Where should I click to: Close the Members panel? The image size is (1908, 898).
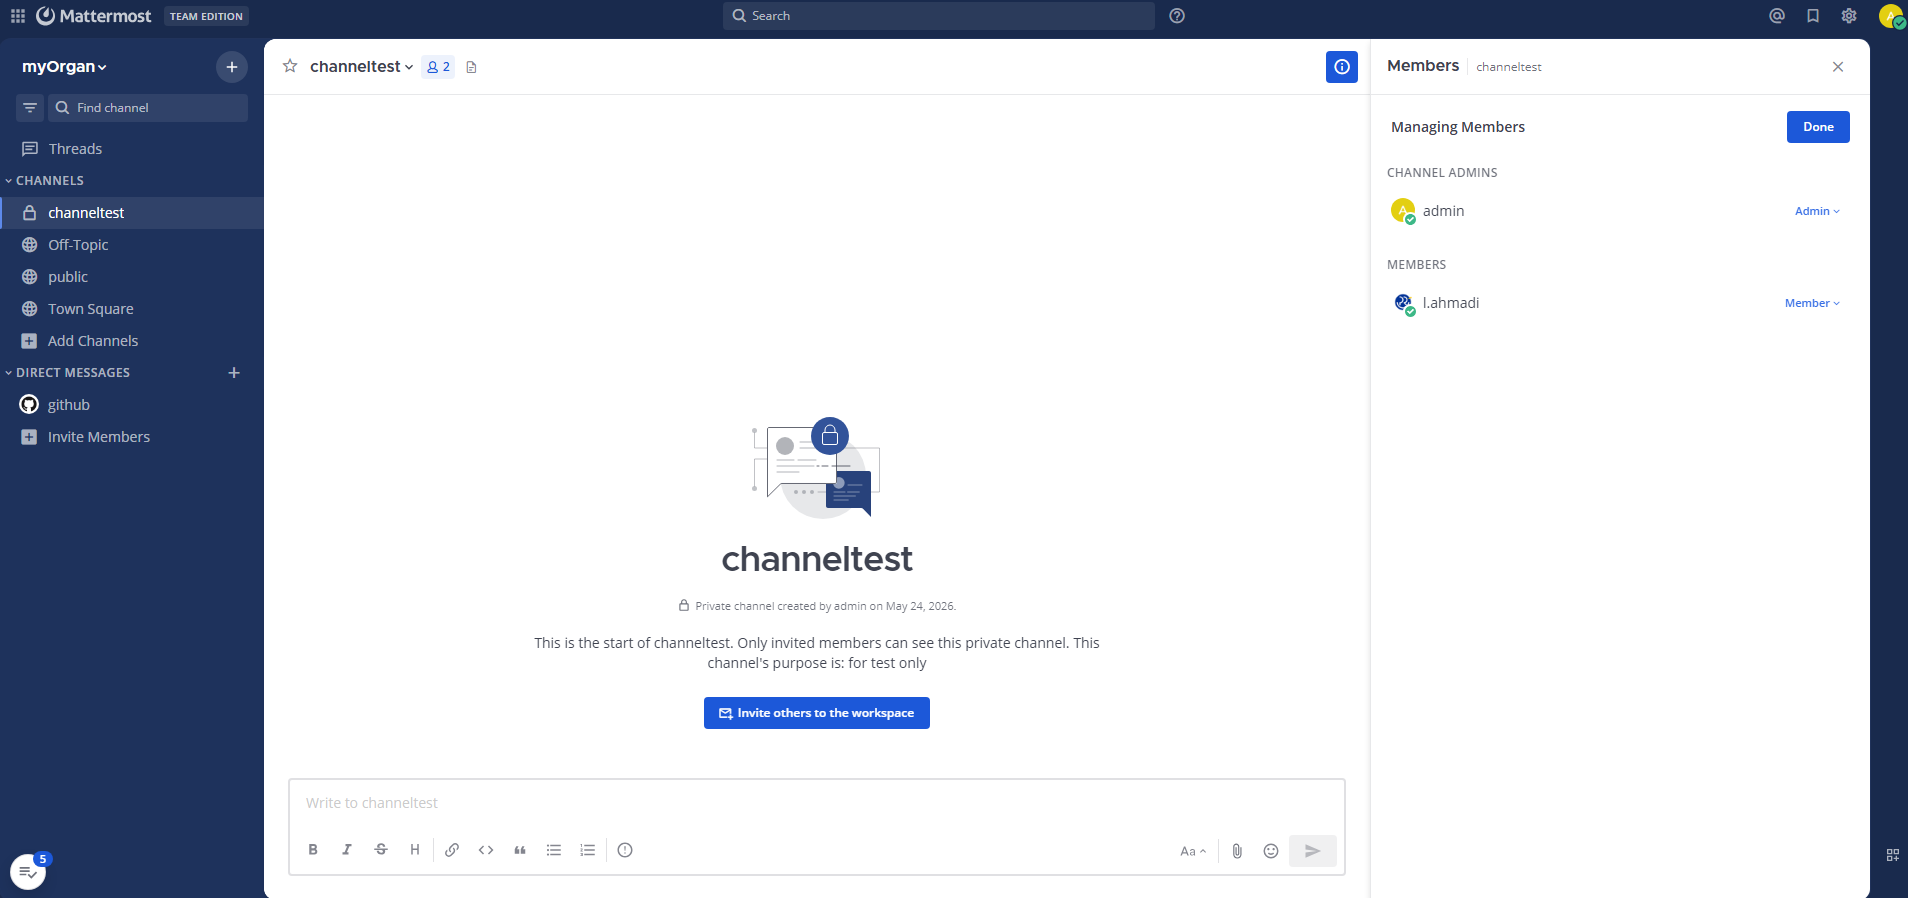1838,67
